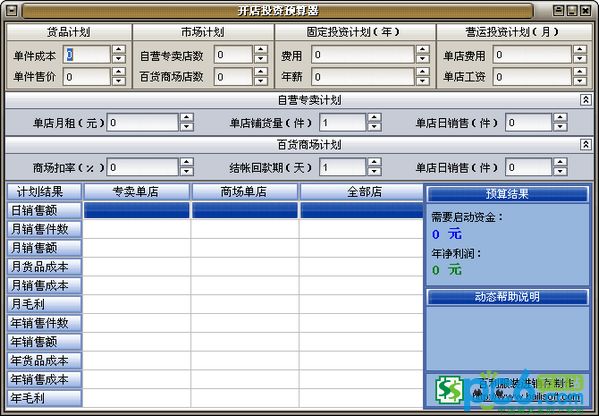The height and width of the screenshot is (416, 599).
Task: Increase fixed 费用 with up arrow
Action: pos(423,50)
